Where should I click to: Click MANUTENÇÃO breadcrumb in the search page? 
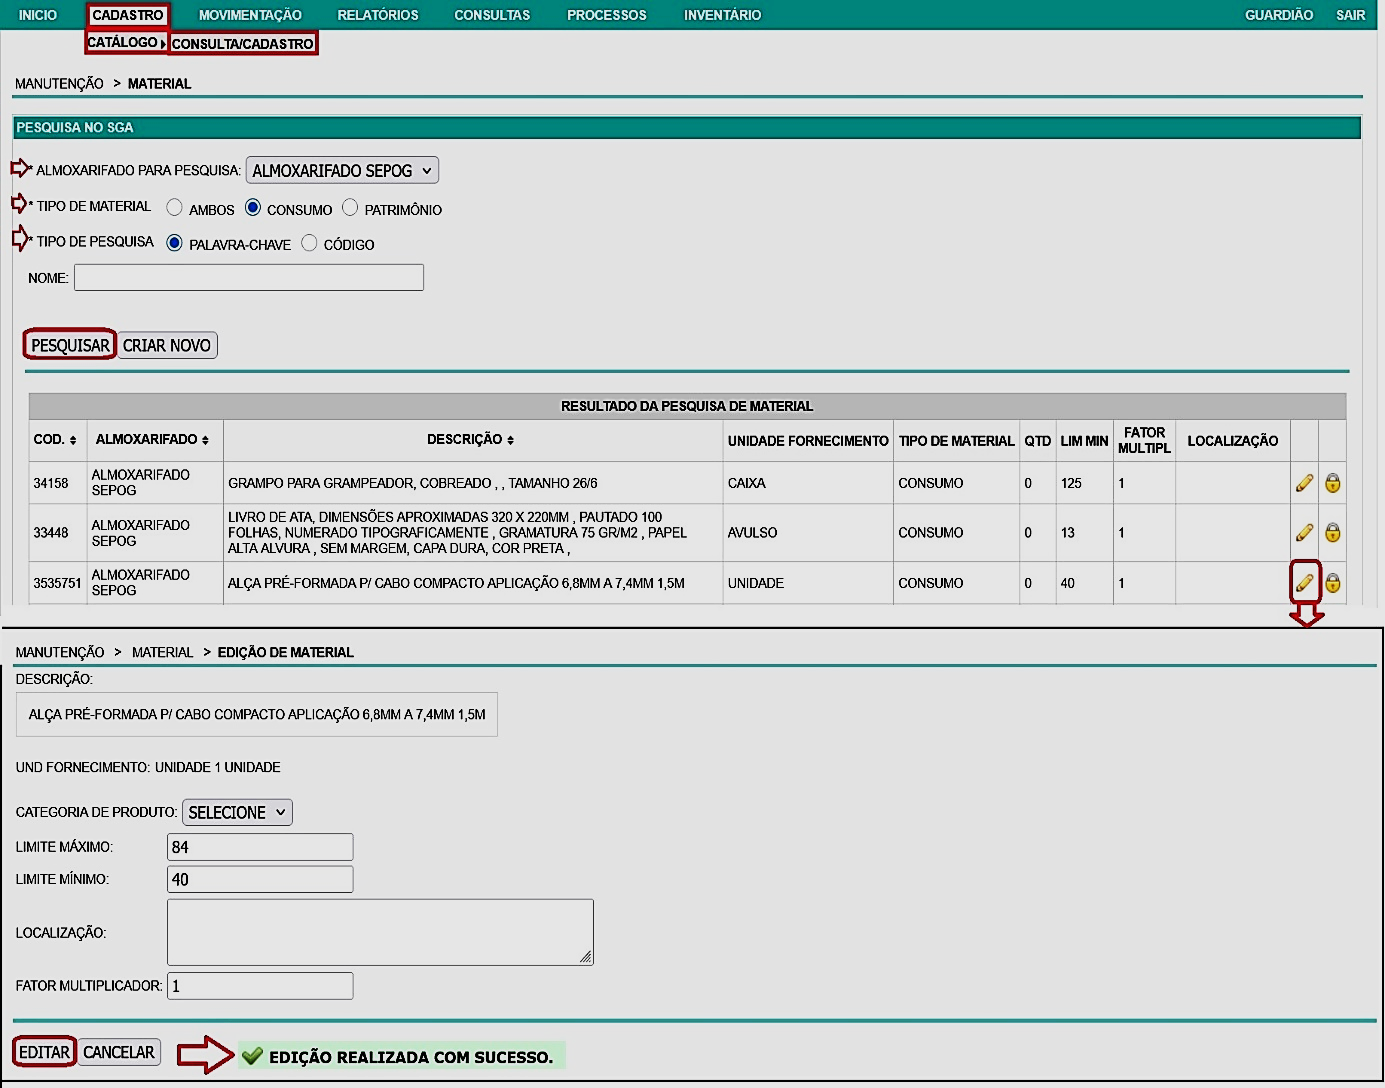59,84
